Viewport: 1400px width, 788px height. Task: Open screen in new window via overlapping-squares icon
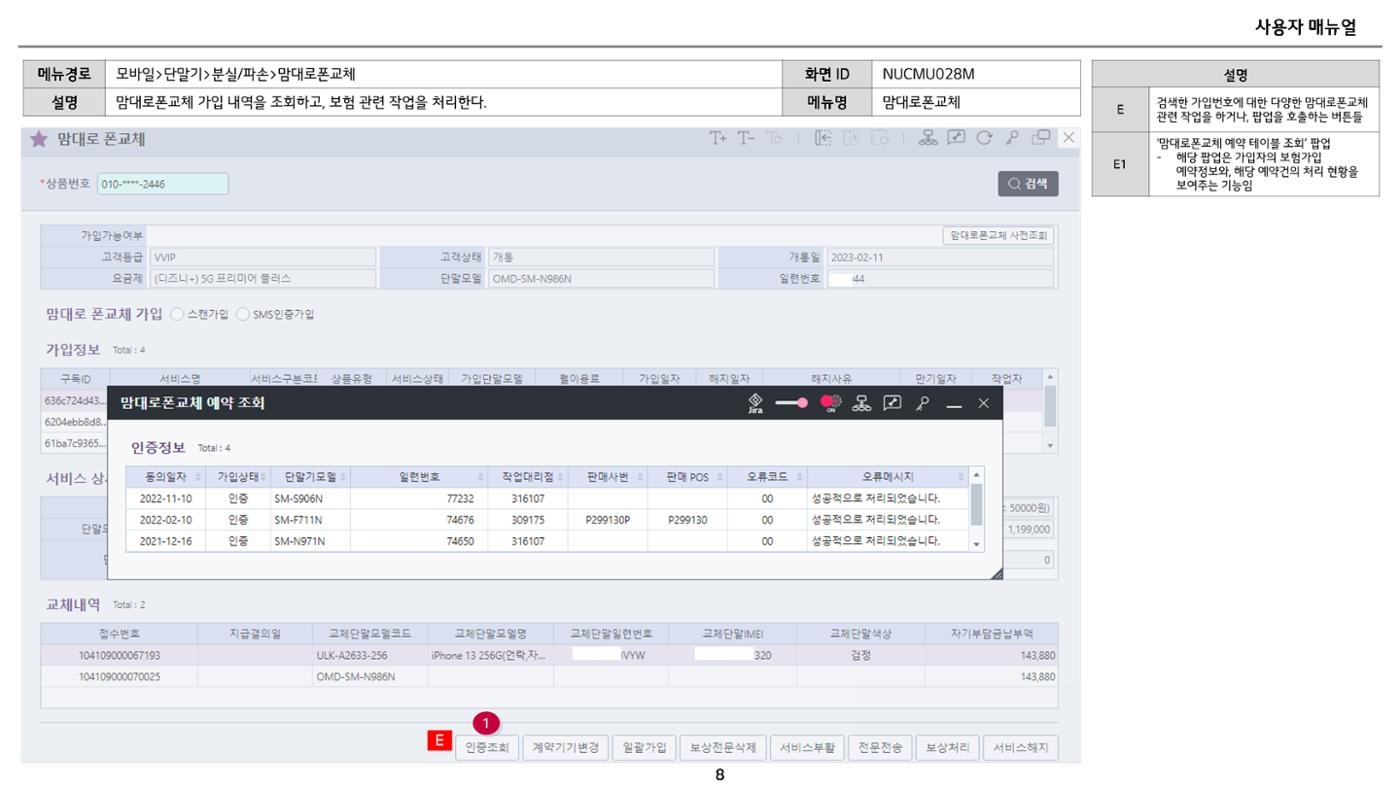point(1041,139)
